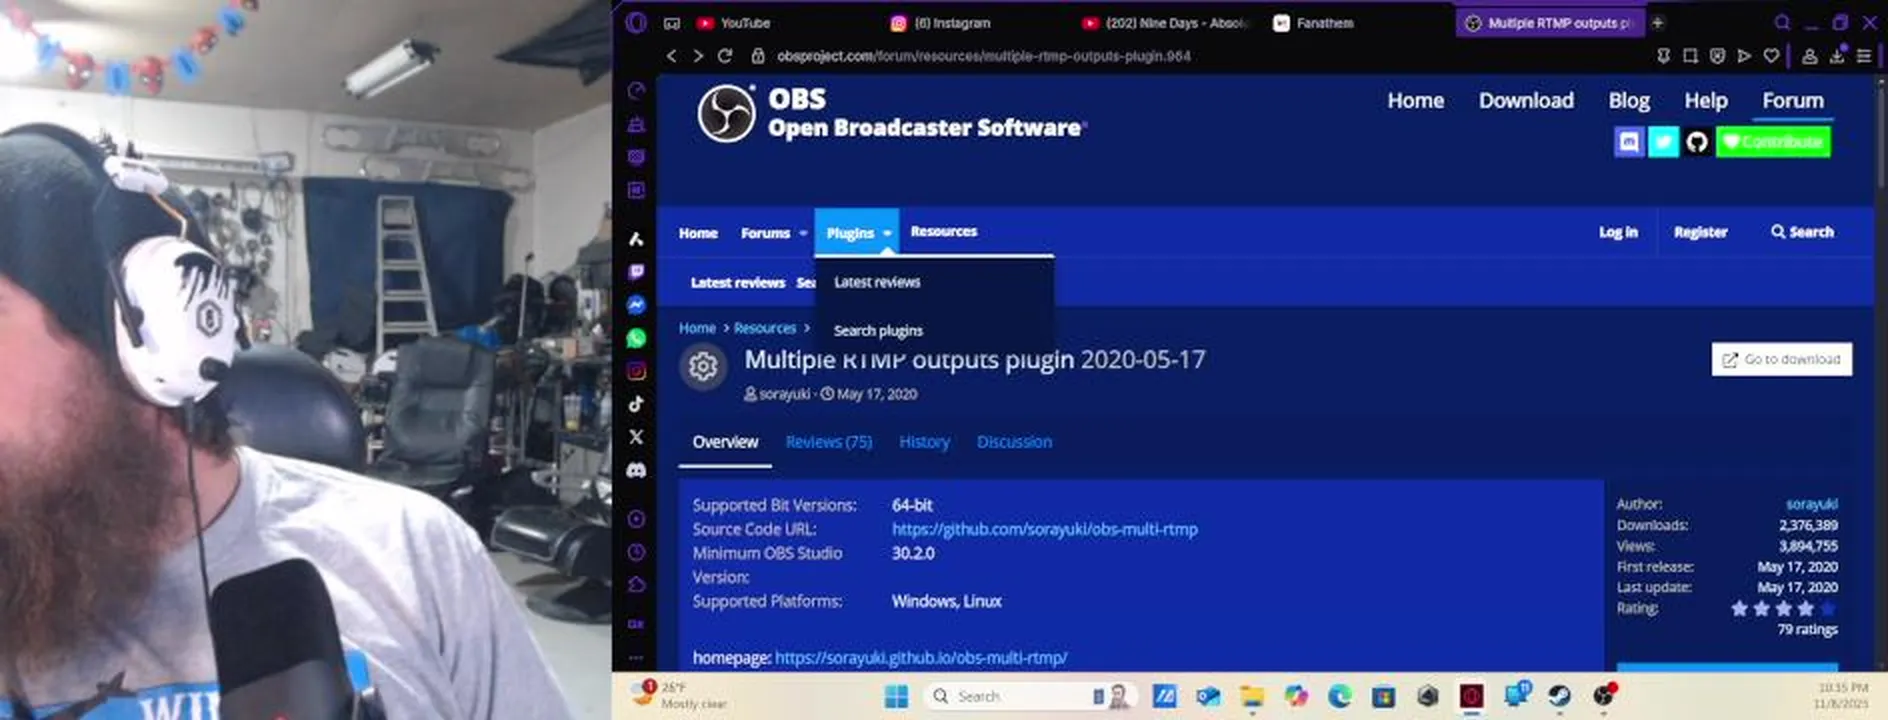The height and width of the screenshot is (720, 1888).
Task: Click the OBS logo image
Action: (727, 113)
